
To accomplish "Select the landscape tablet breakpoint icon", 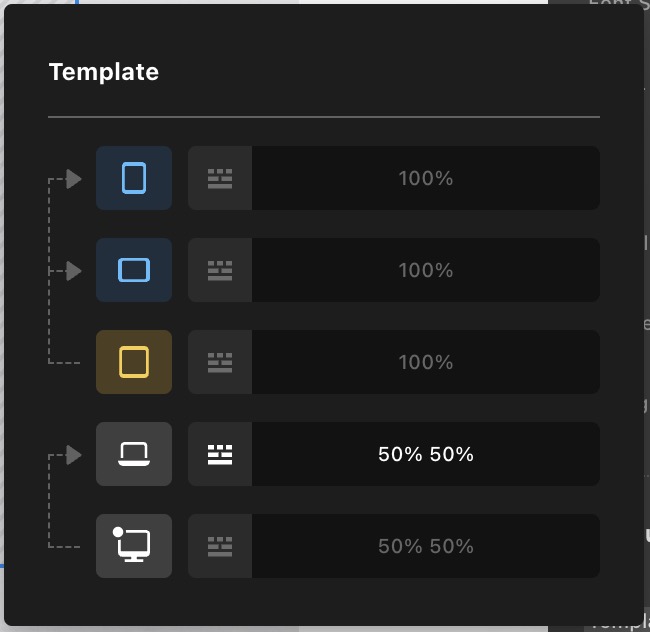I will (134, 270).
